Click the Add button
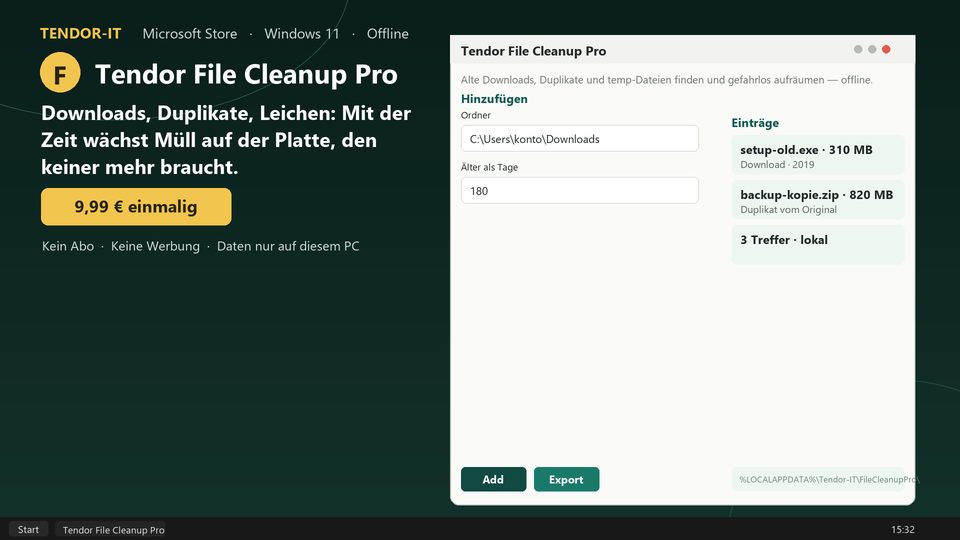 click(x=493, y=479)
